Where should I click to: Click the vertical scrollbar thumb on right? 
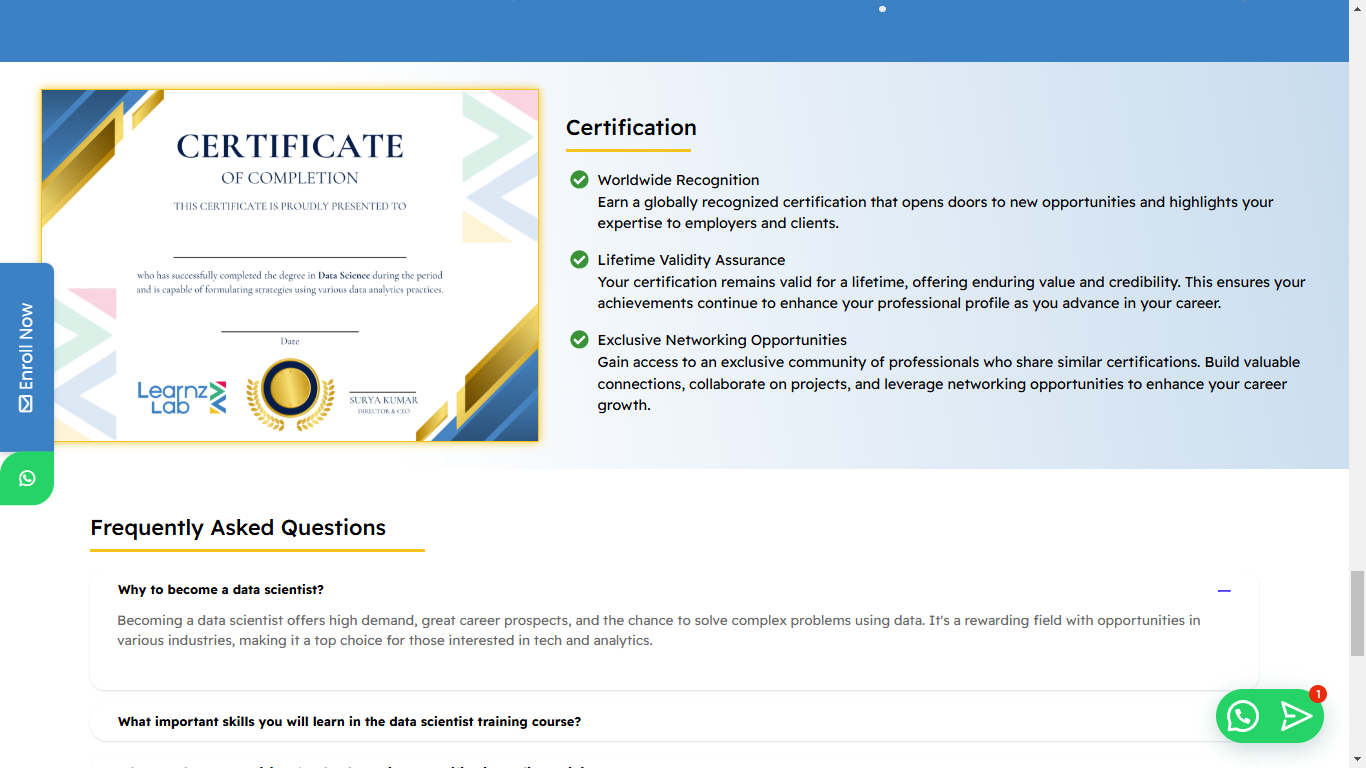[1357, 612]
